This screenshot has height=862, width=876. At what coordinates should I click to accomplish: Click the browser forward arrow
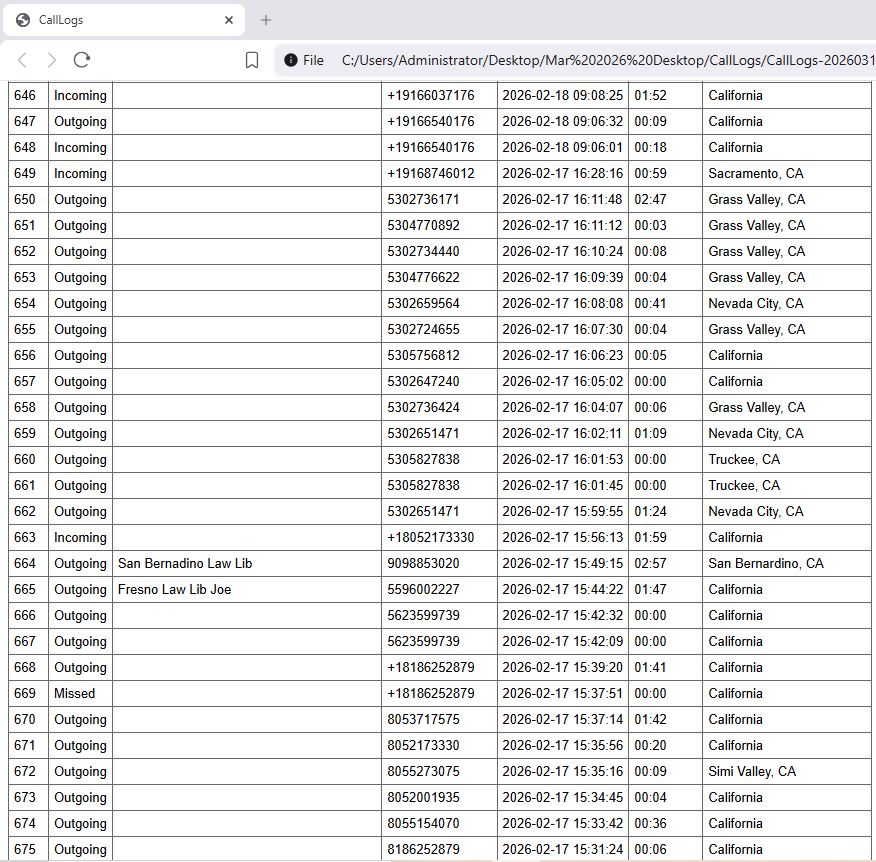tap(51, 60)
